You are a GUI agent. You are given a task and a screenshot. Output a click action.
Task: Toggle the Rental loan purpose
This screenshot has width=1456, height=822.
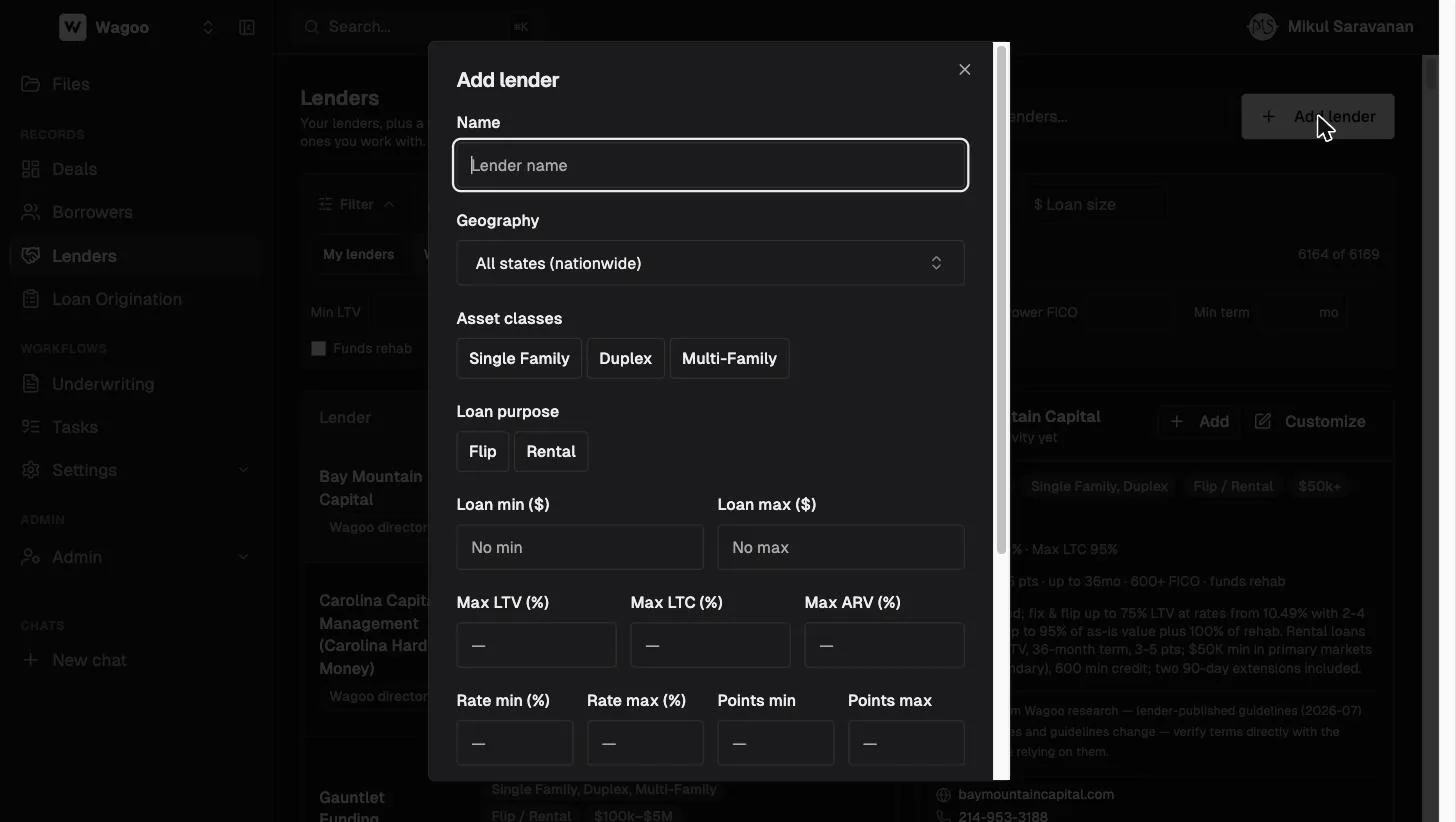click(x=551, y=451)
